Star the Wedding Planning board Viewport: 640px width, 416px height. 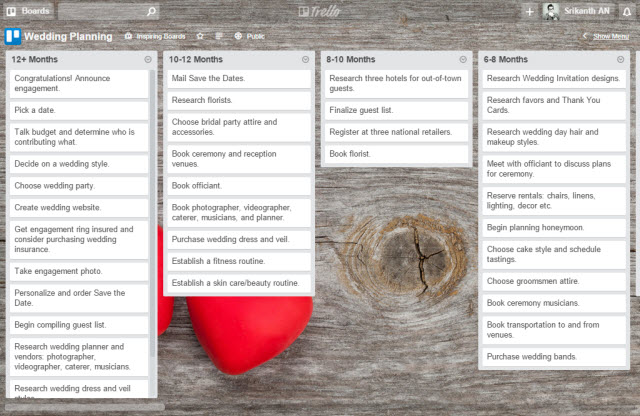click(200, 36)
